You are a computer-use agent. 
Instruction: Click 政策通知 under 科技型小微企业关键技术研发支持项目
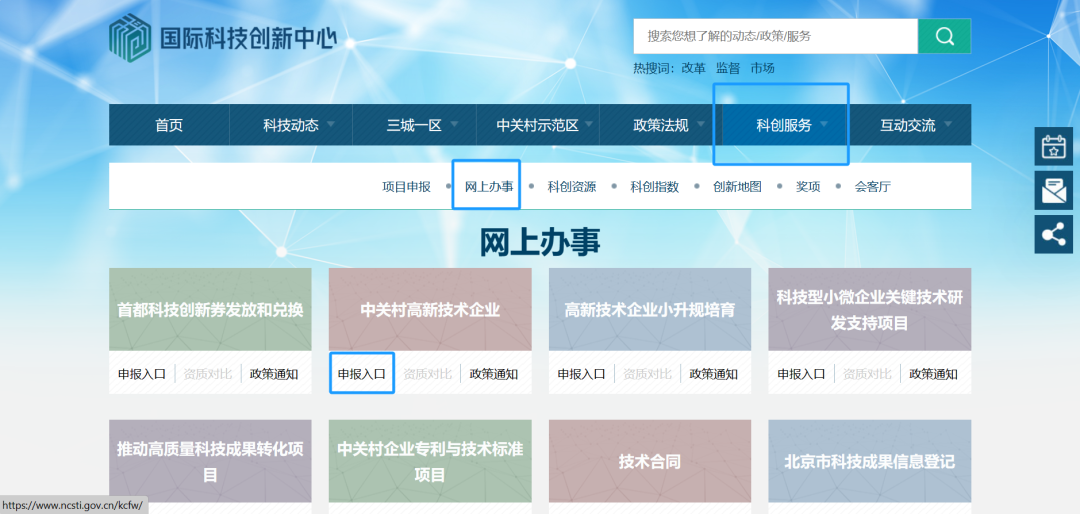coord(933,374)
